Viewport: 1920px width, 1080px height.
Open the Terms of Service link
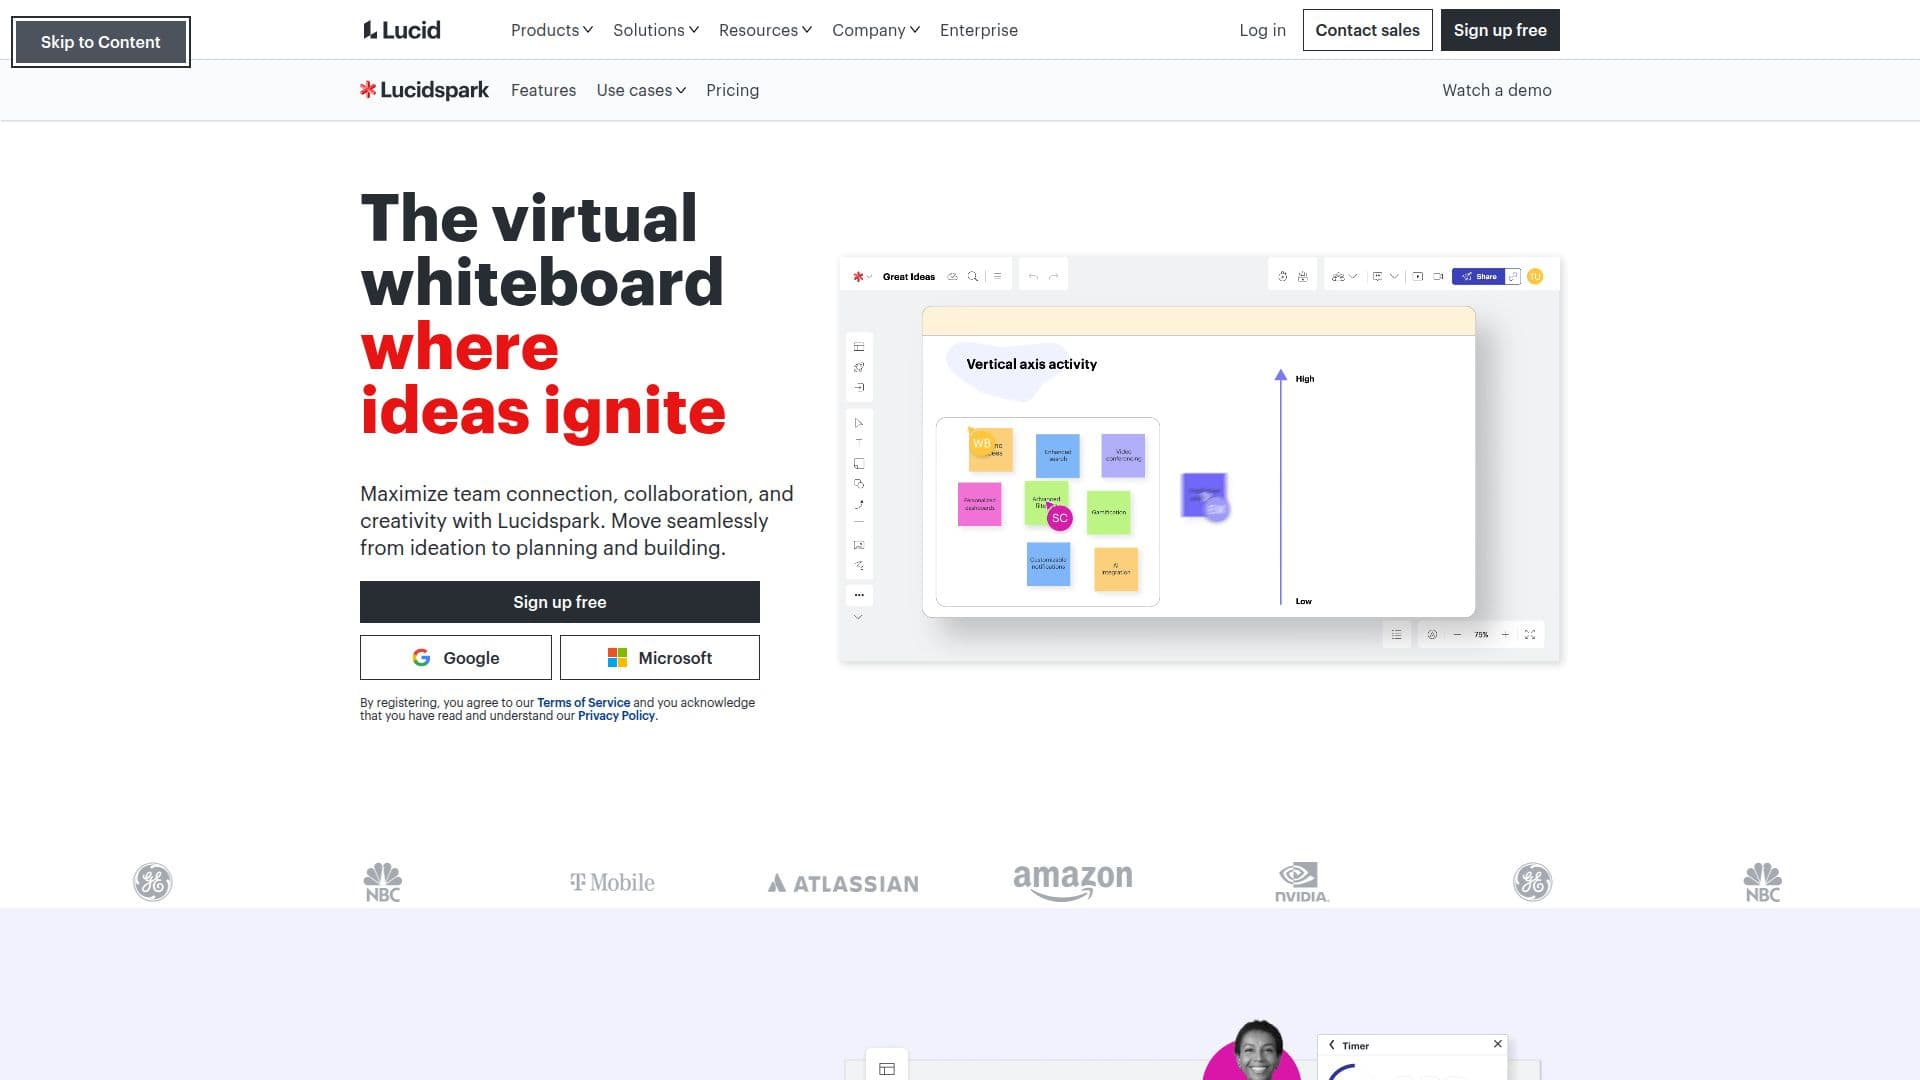pos(583,703)
